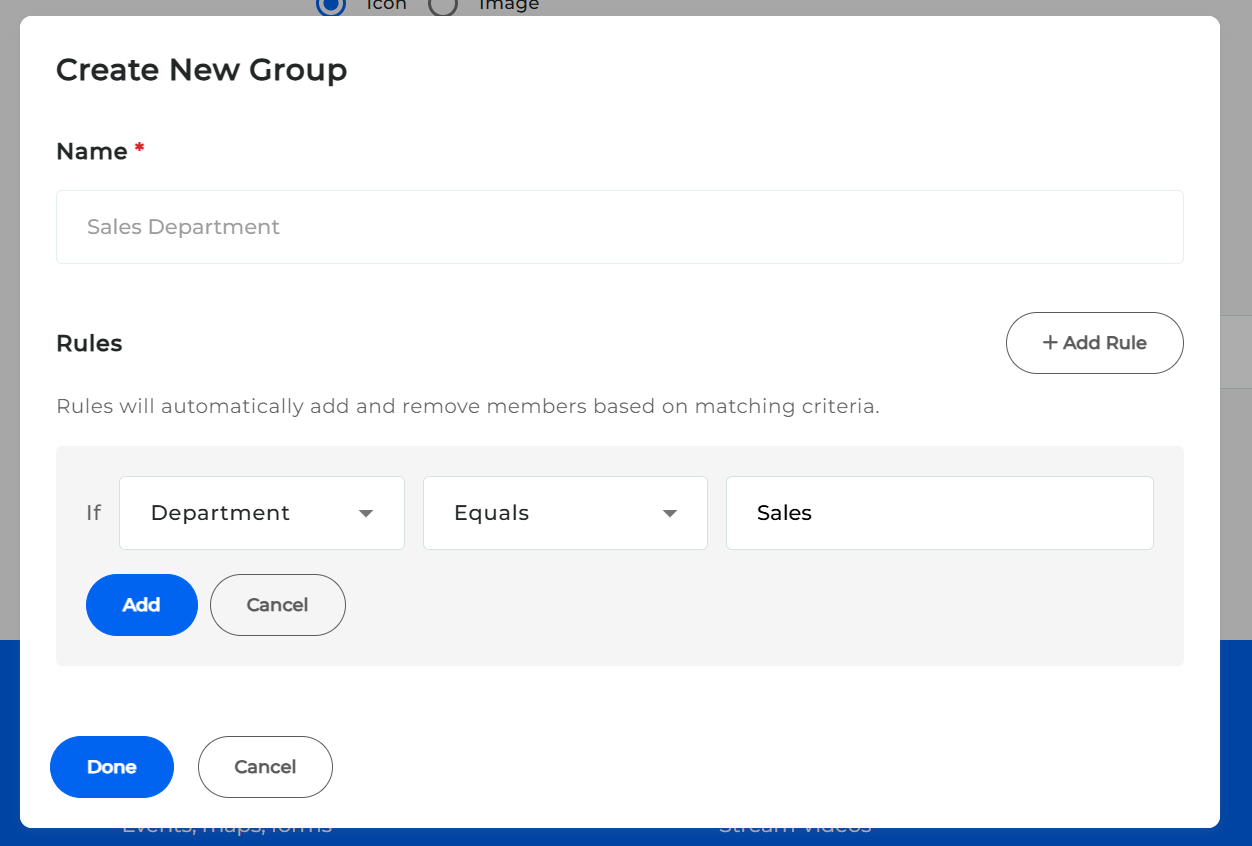Click the Create New Group title

click(202, 70)
